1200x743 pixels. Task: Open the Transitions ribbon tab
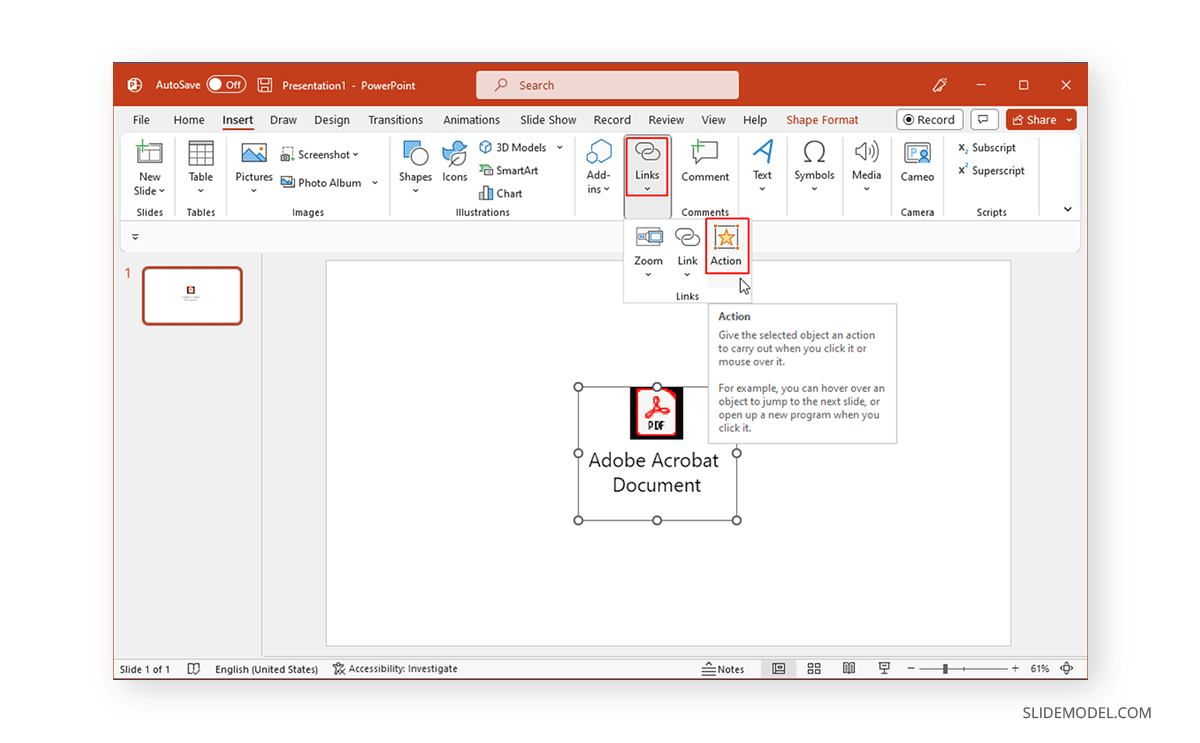pos(395,119)
